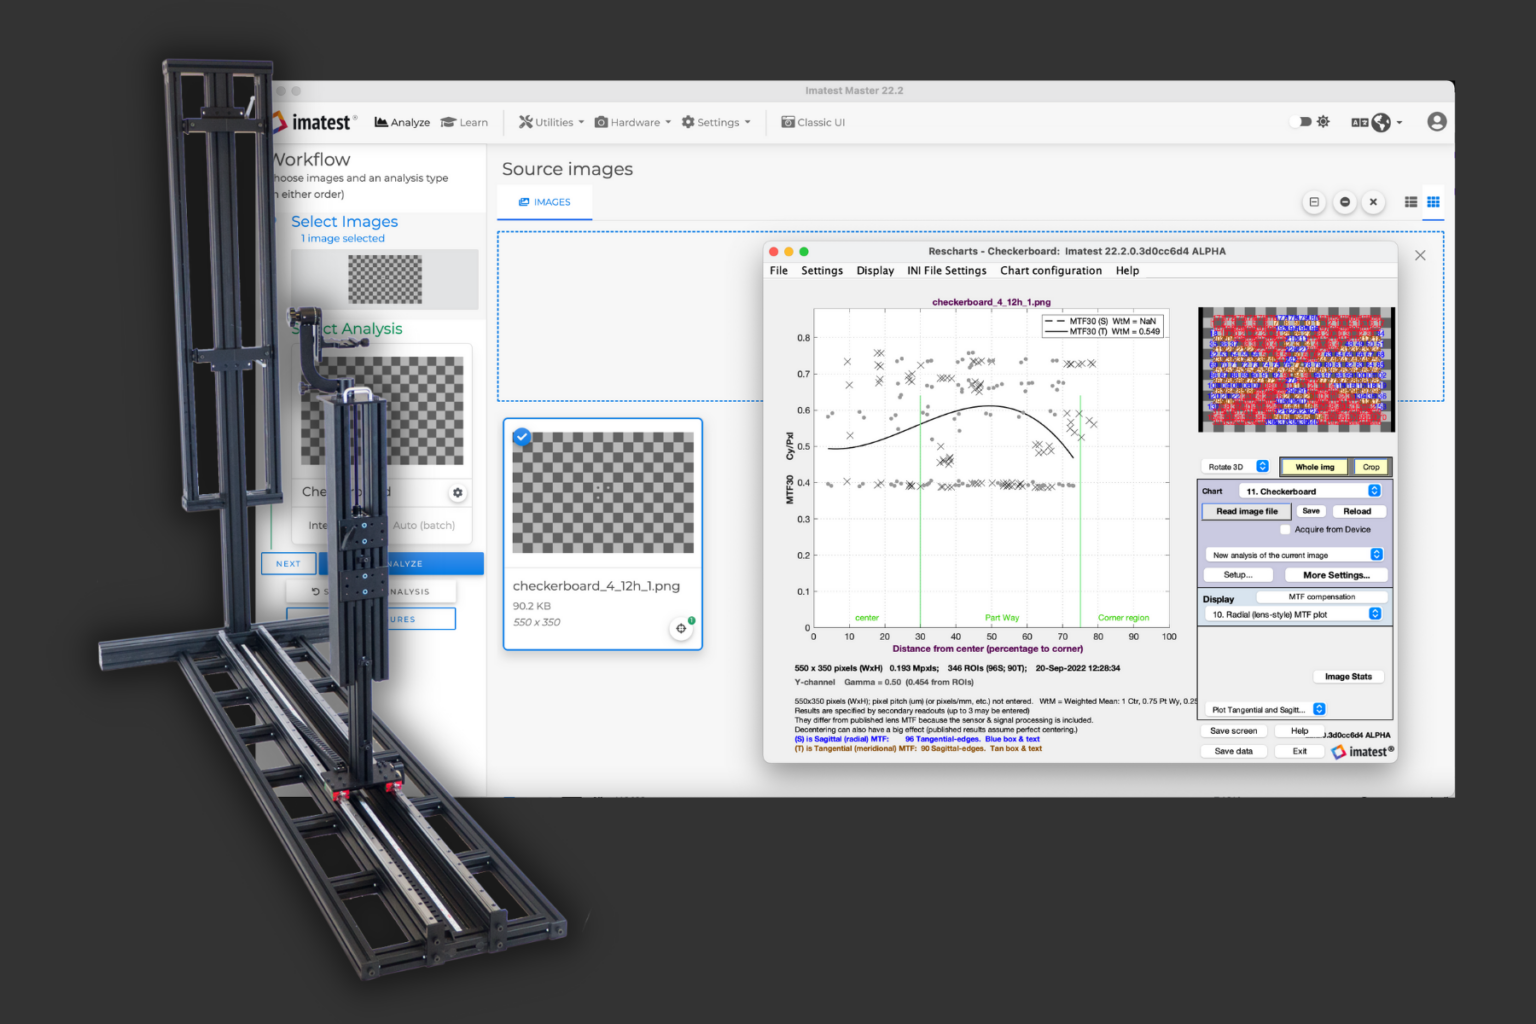
Task: Click the Read image file button
Action: click(x=1246, y=511)
